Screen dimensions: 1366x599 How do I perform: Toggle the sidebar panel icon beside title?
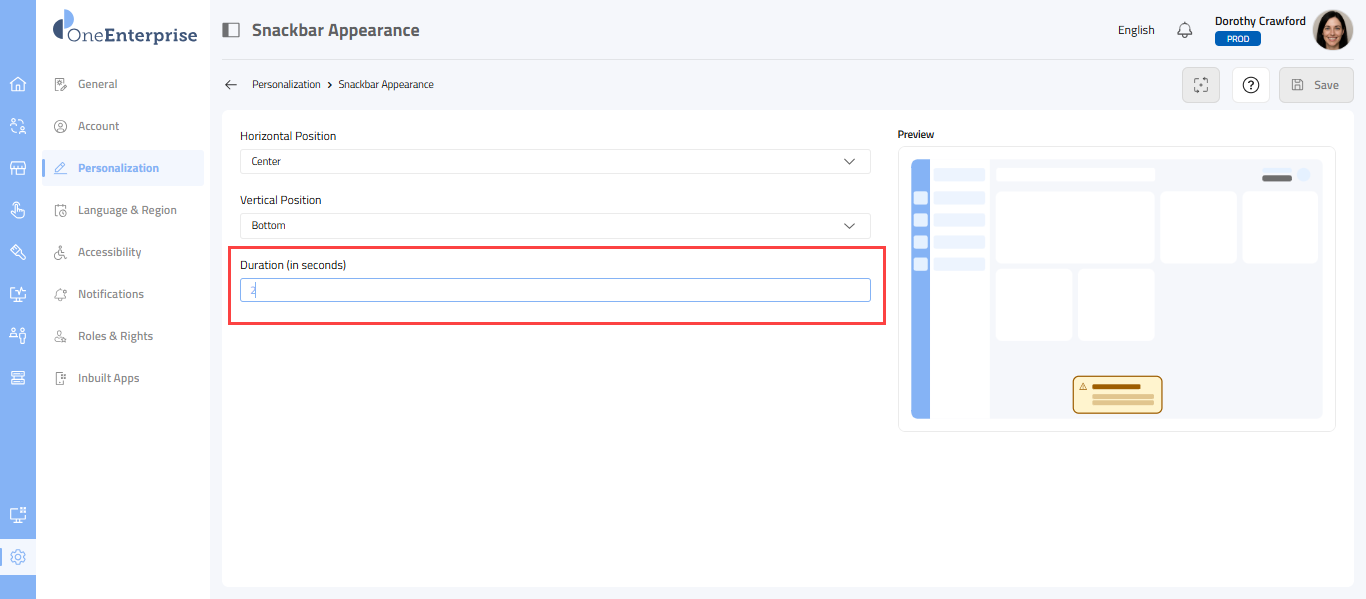pyautogui.click(x=231, y=30)
